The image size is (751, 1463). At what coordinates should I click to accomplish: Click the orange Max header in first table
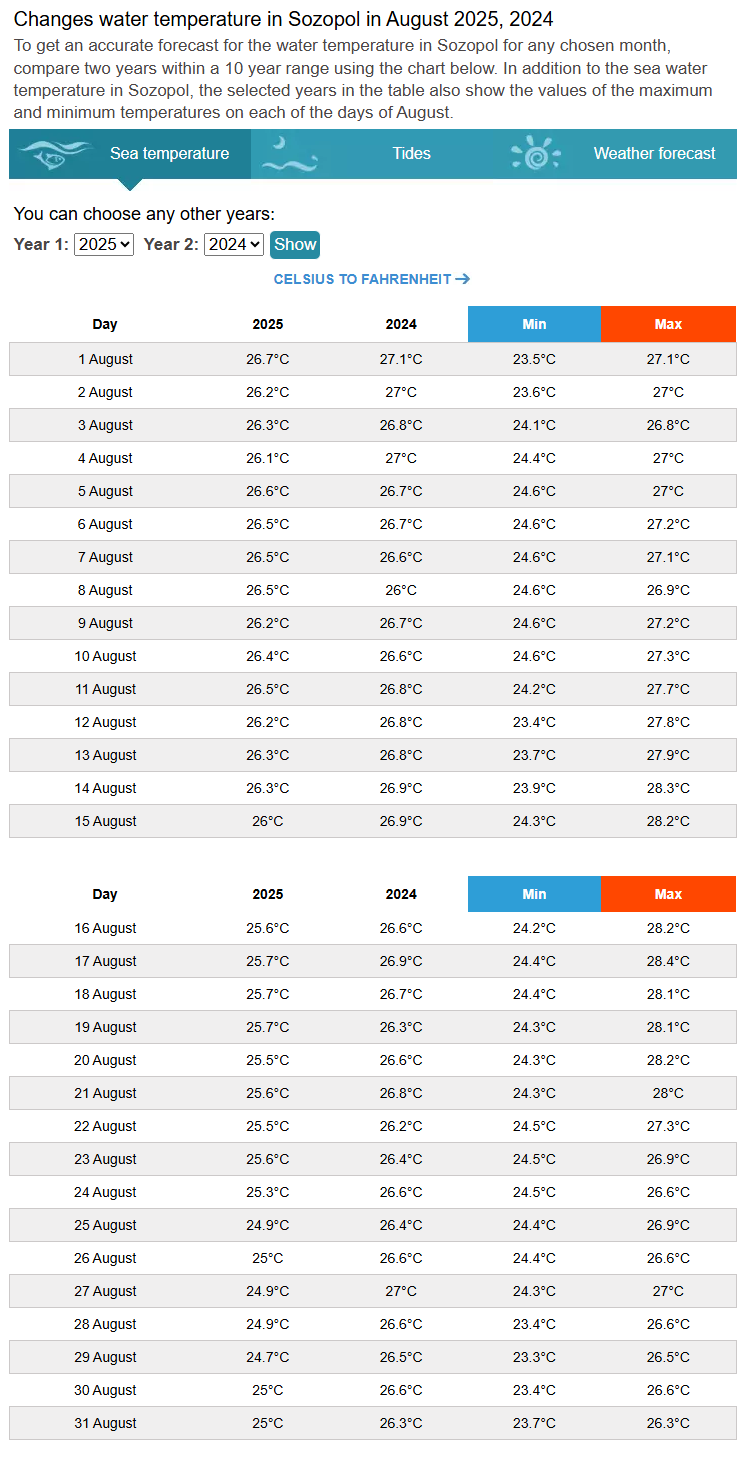coord(668,324)
